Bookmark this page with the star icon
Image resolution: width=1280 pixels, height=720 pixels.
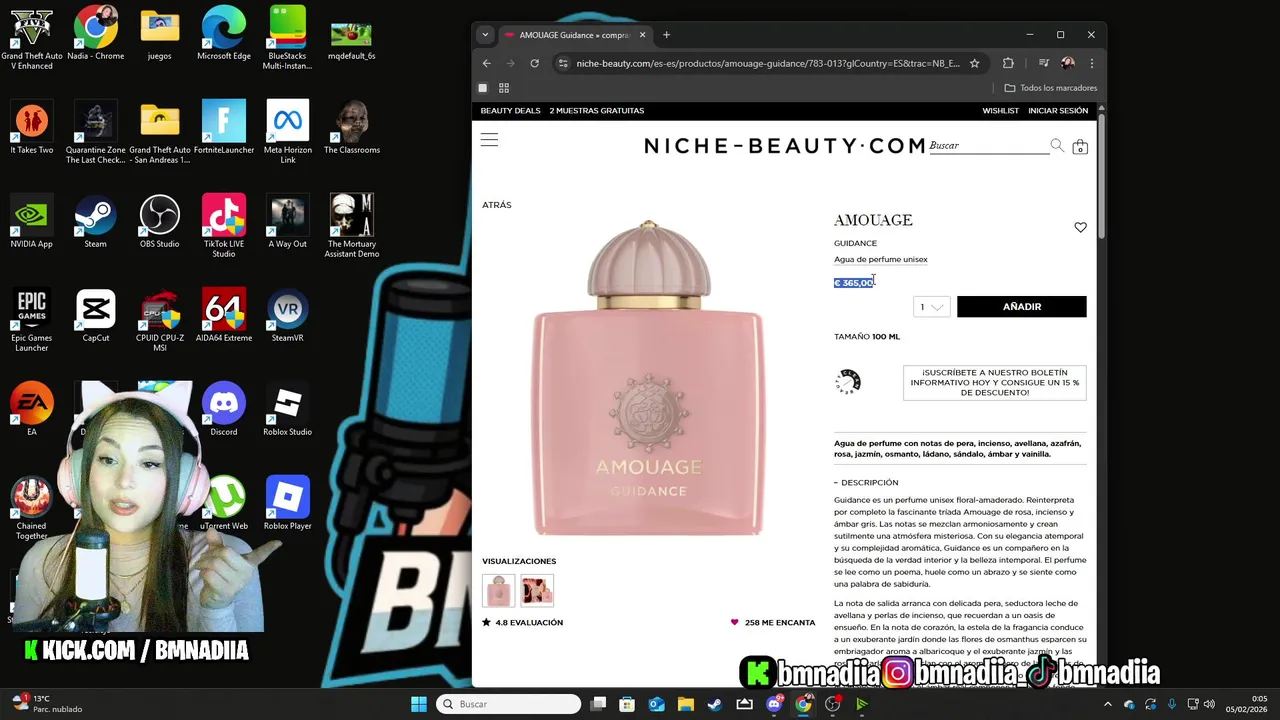(974, 63)
